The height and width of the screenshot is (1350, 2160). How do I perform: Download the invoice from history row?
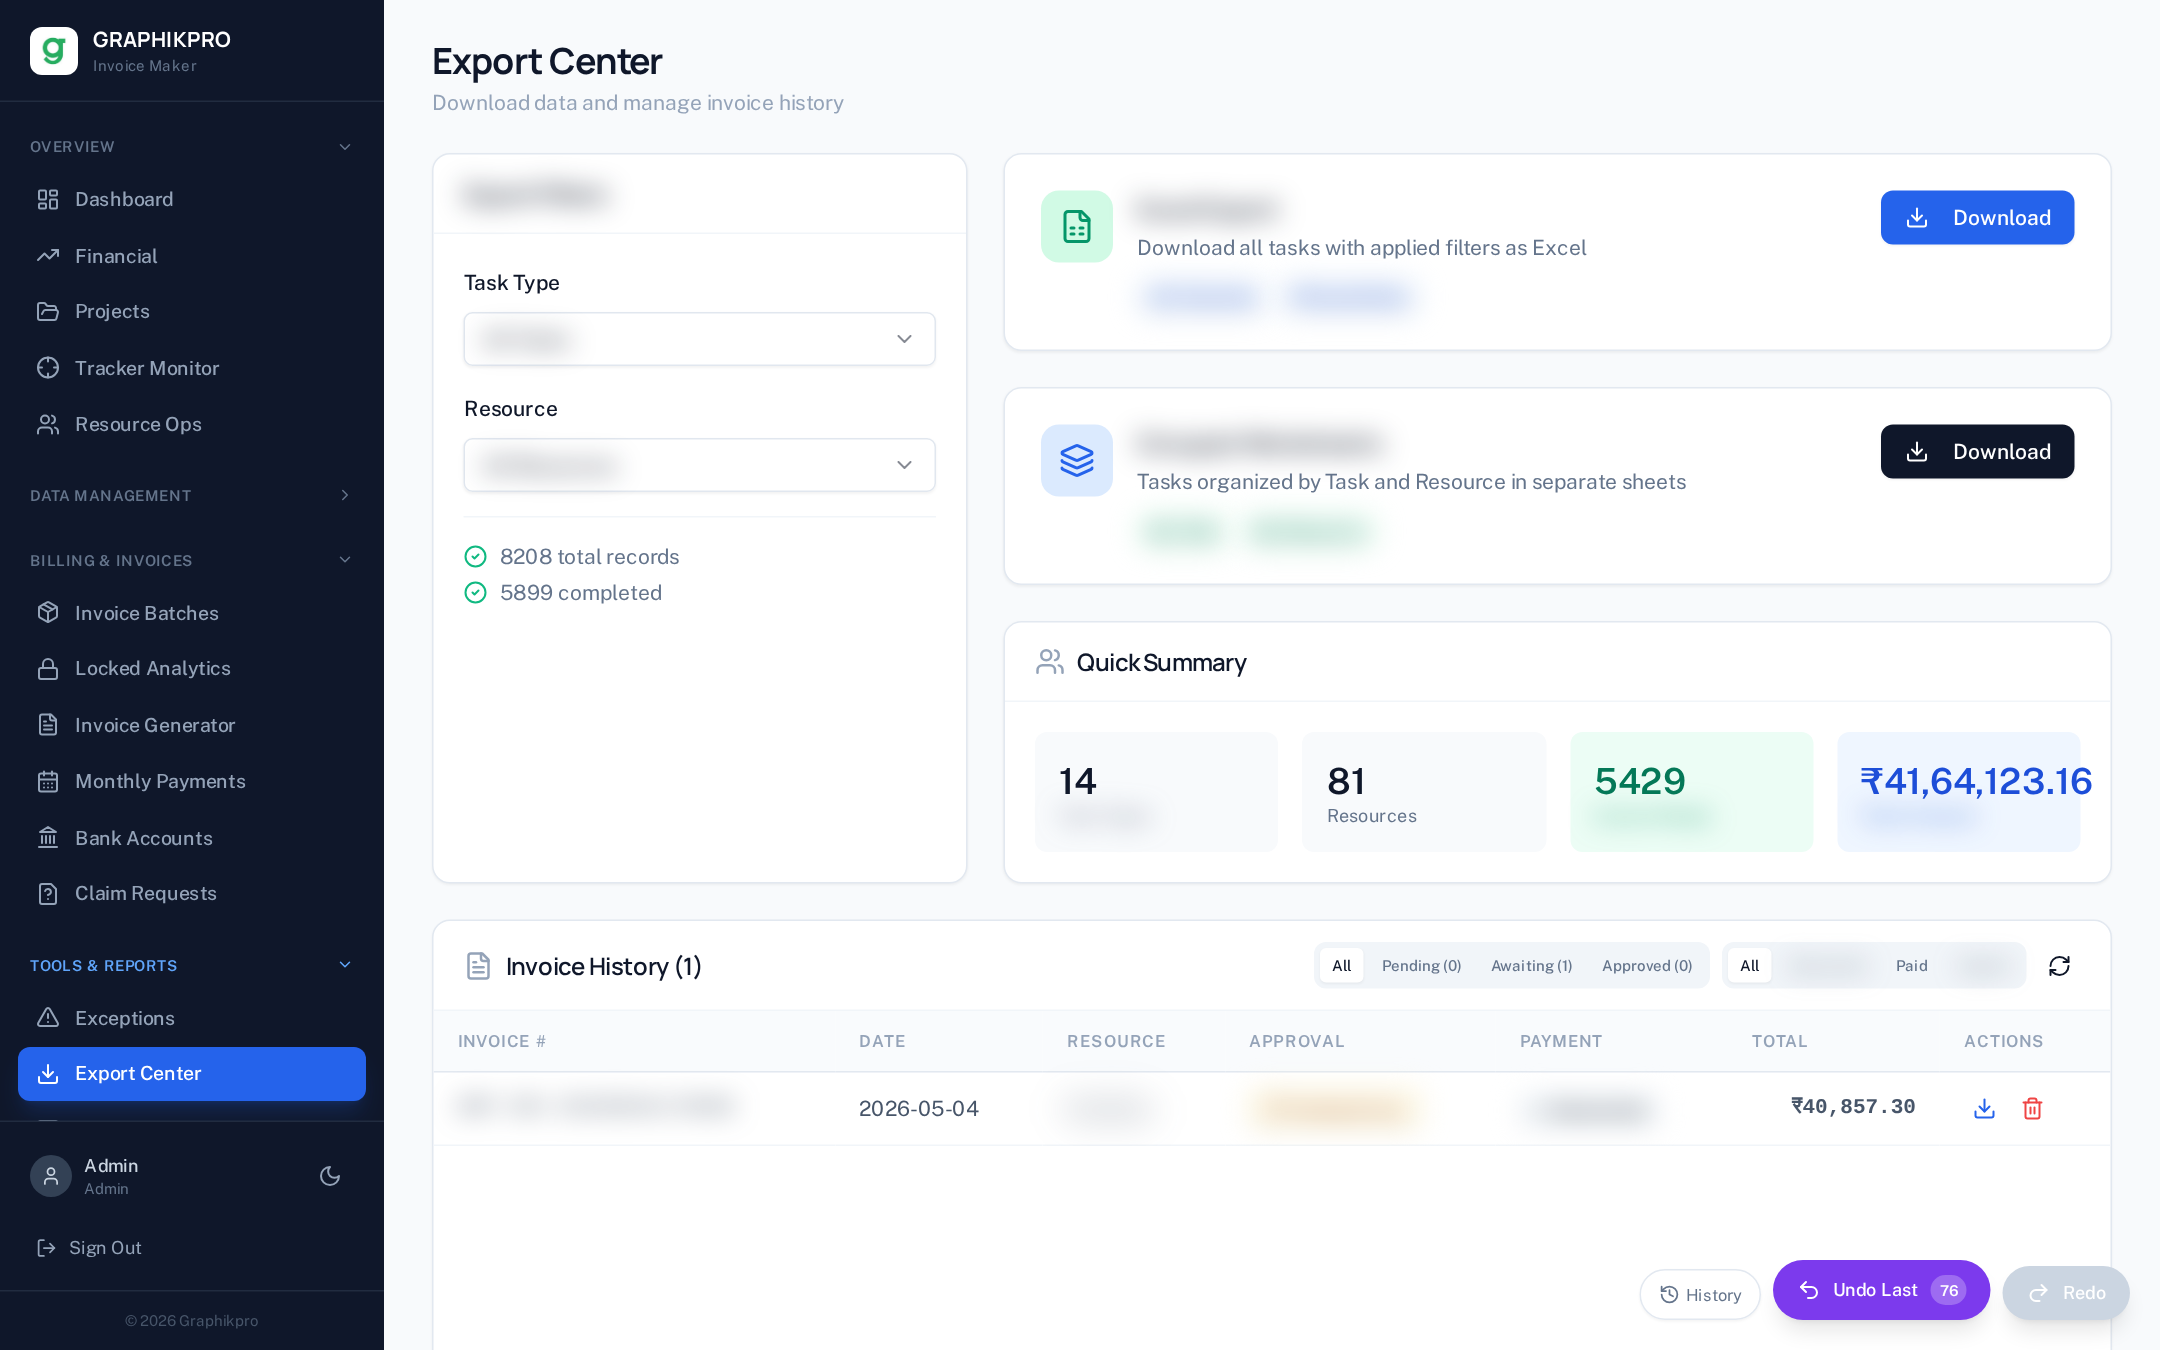pos(1984,1108)
